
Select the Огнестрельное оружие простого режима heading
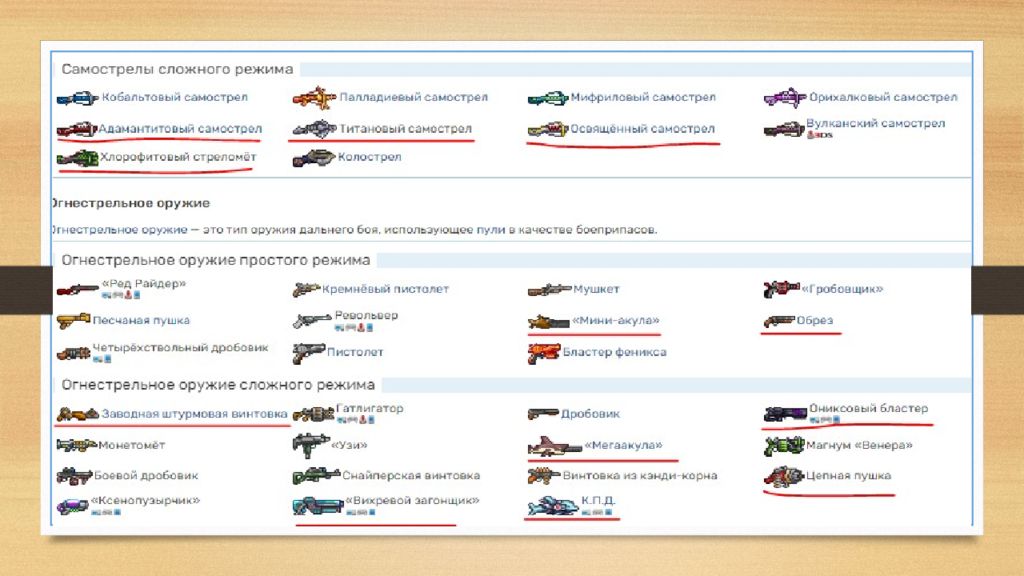pyautogui.click(x=216, y=260)
